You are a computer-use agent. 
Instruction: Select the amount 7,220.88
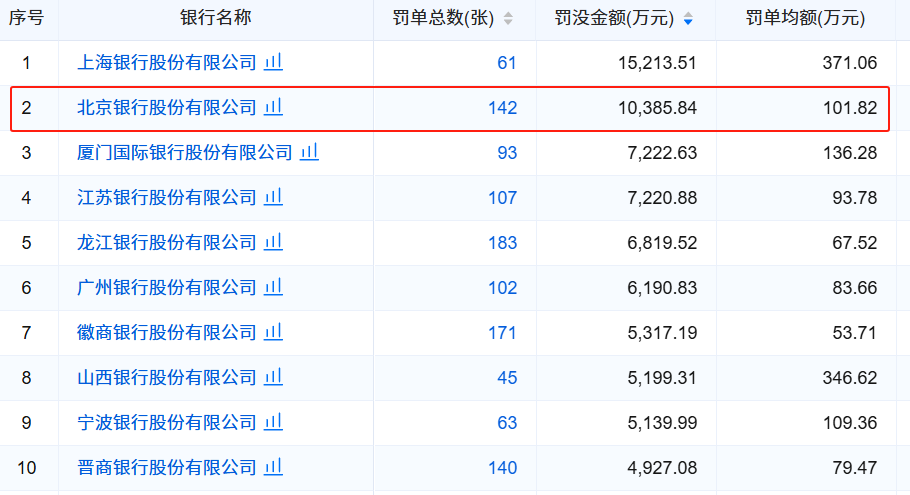662,198
